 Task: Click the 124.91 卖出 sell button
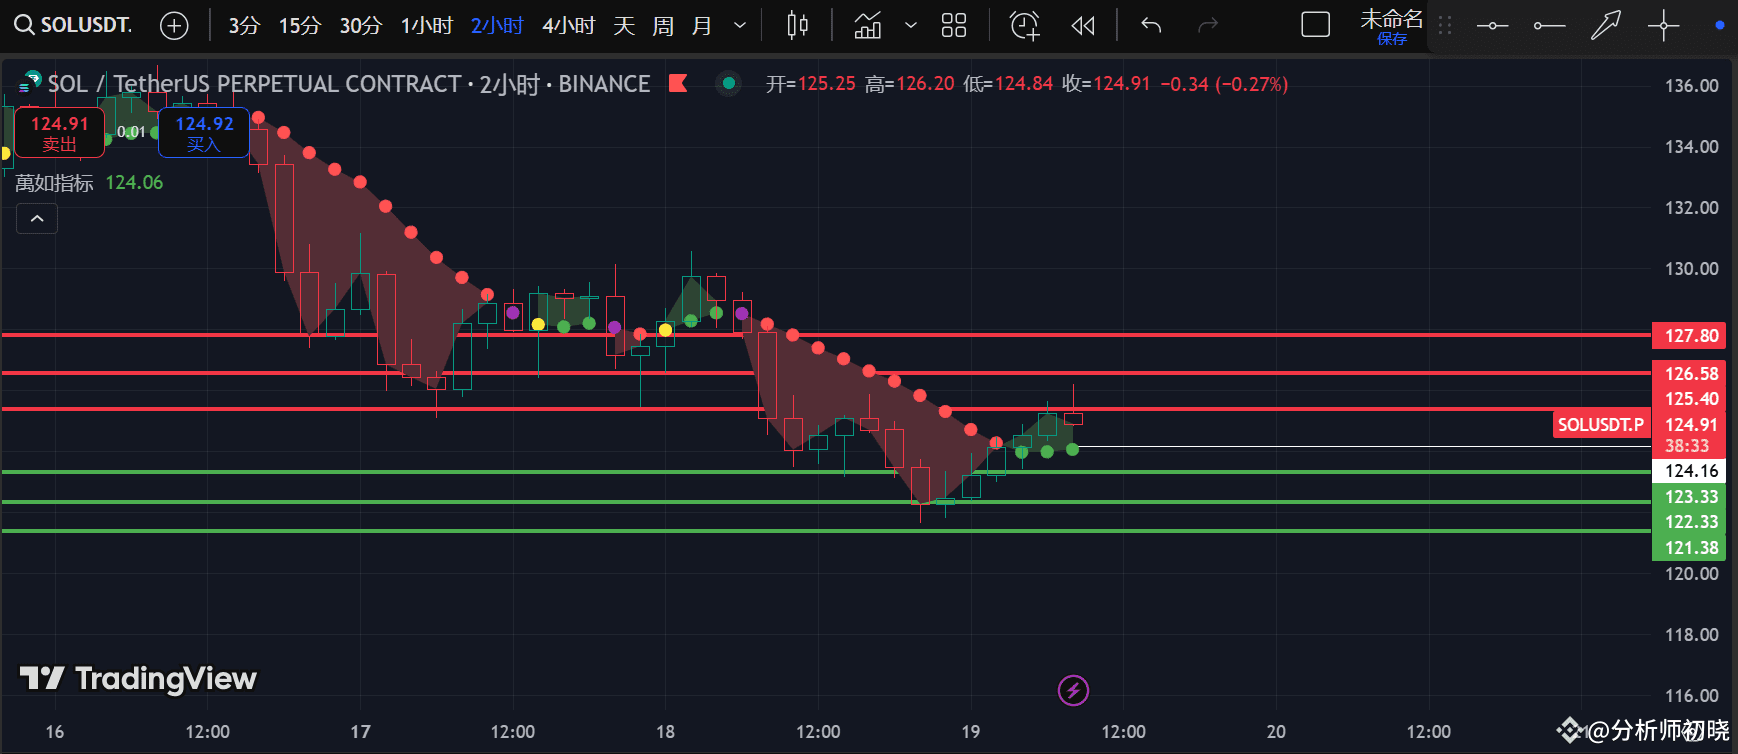pyautogui.click(x=60, y=133)
